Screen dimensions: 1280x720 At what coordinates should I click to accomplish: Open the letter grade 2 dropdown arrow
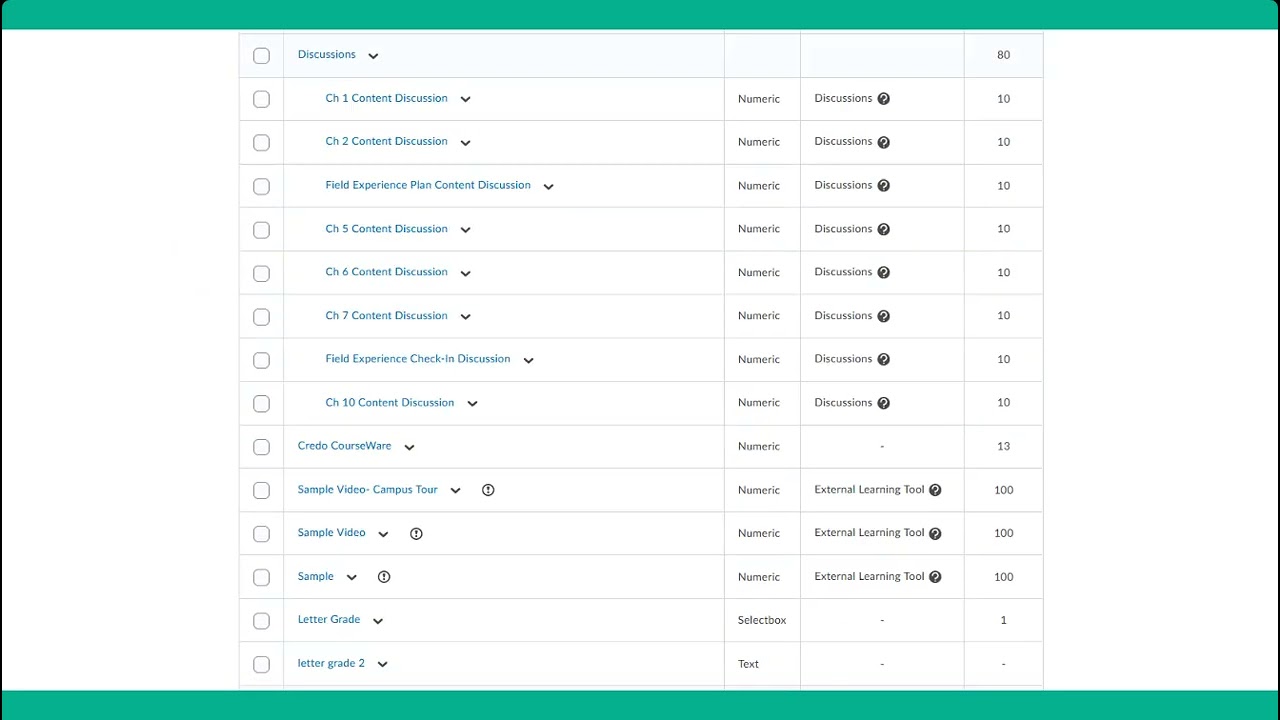[x=382, y=665]
